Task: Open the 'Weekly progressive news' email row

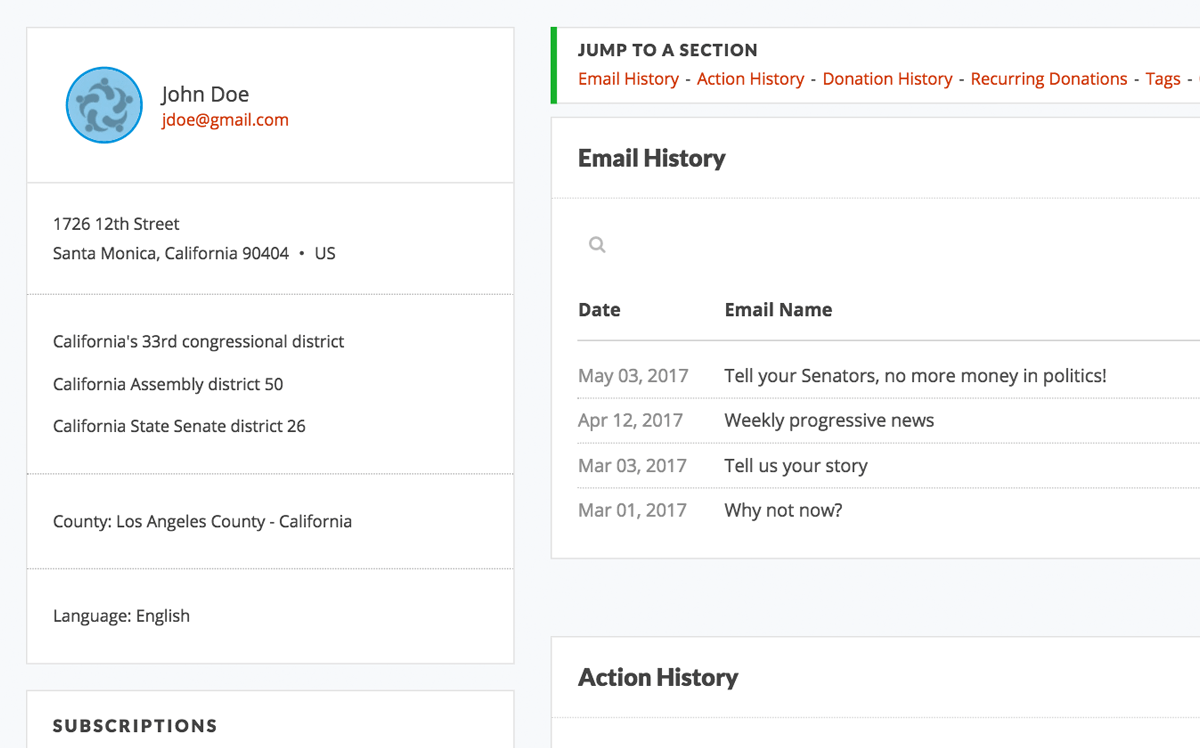Action: click(x=829, y=421)
